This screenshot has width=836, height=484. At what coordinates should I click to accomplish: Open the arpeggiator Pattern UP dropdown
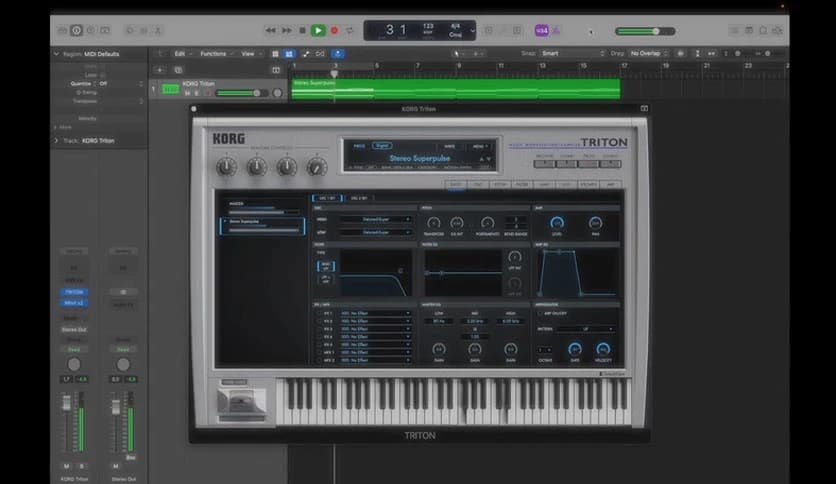click(x=585, y=329)
